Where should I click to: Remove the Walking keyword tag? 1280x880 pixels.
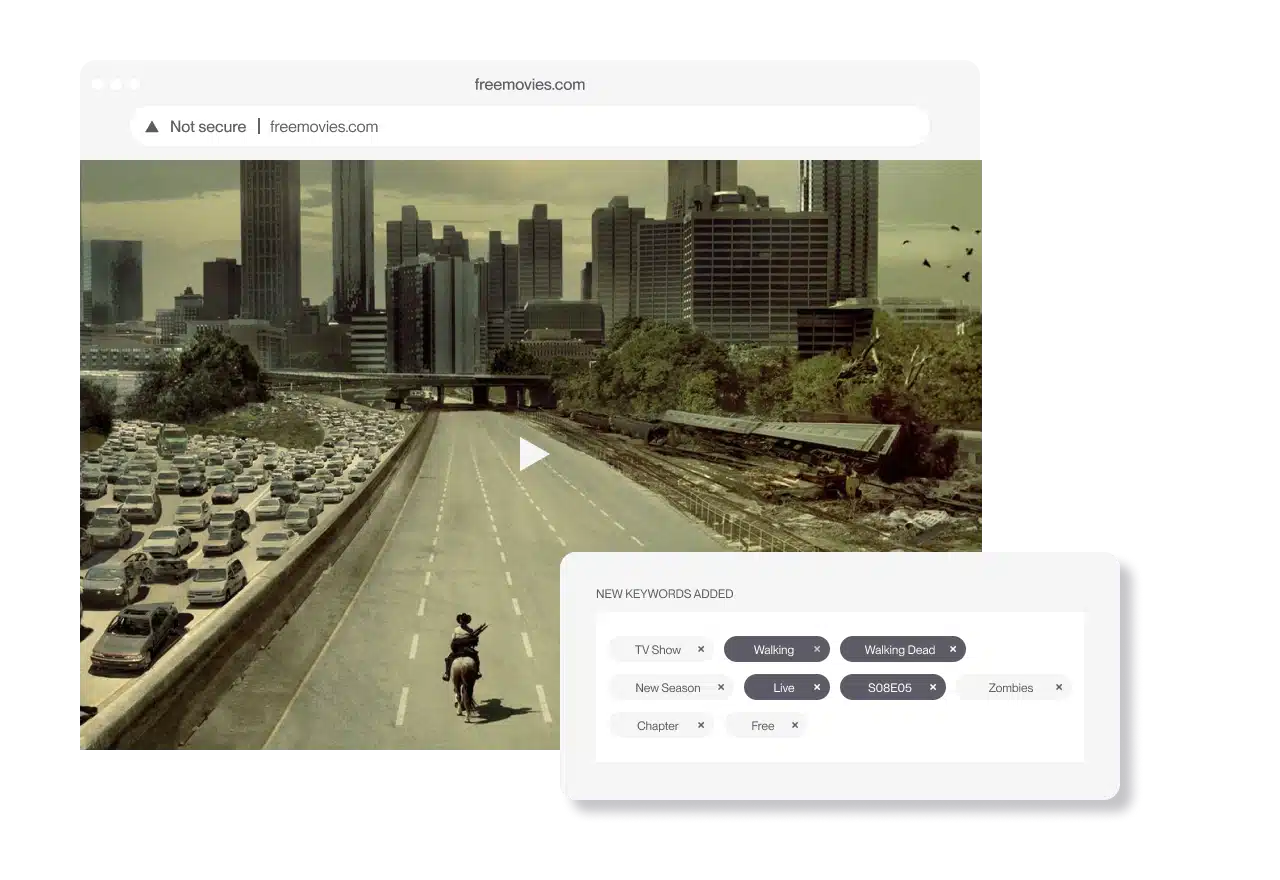click(x=817, y=649)
